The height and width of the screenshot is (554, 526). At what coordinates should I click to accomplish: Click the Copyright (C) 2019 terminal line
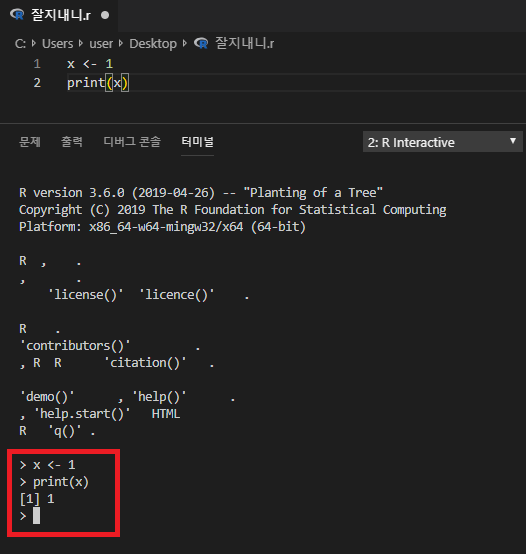(x=232, y=210)
